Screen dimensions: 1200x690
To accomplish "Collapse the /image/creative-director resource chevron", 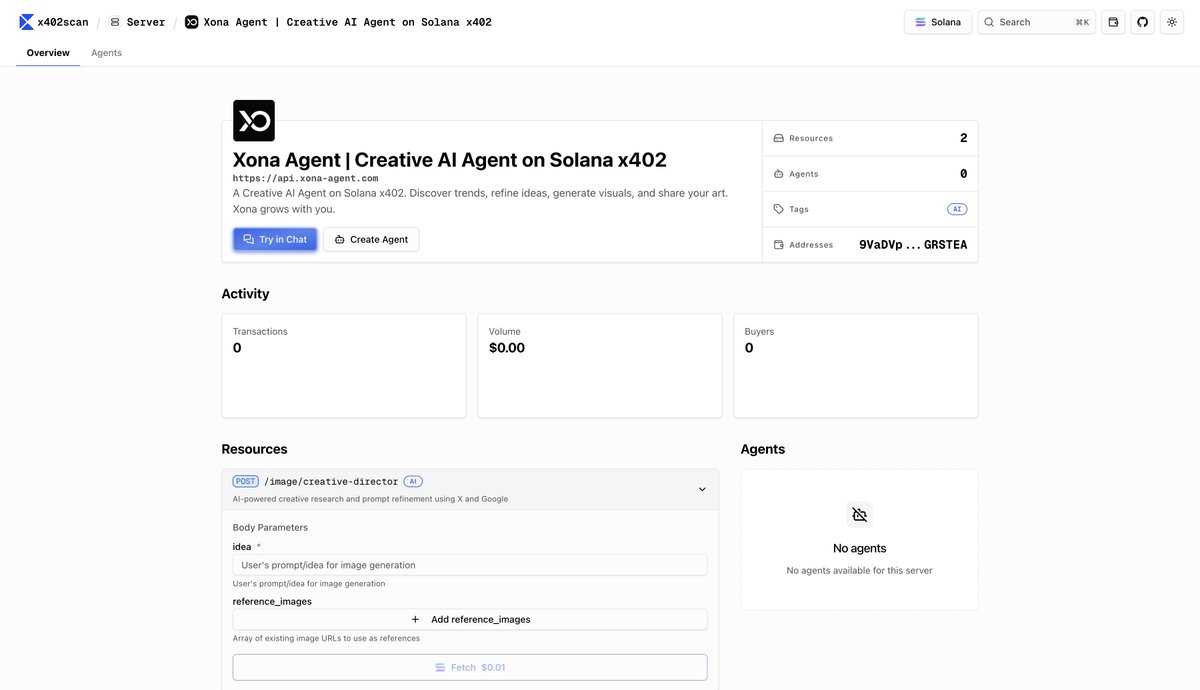I will [x=702, y=489].
